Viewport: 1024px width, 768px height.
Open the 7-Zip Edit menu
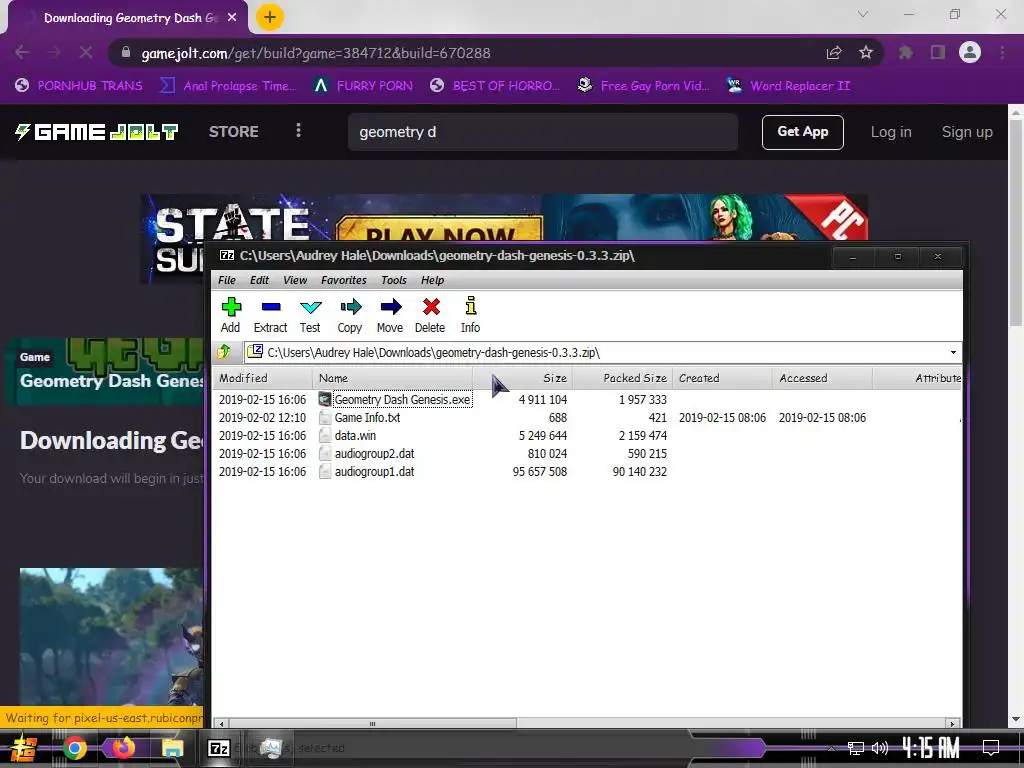point(259,280)
